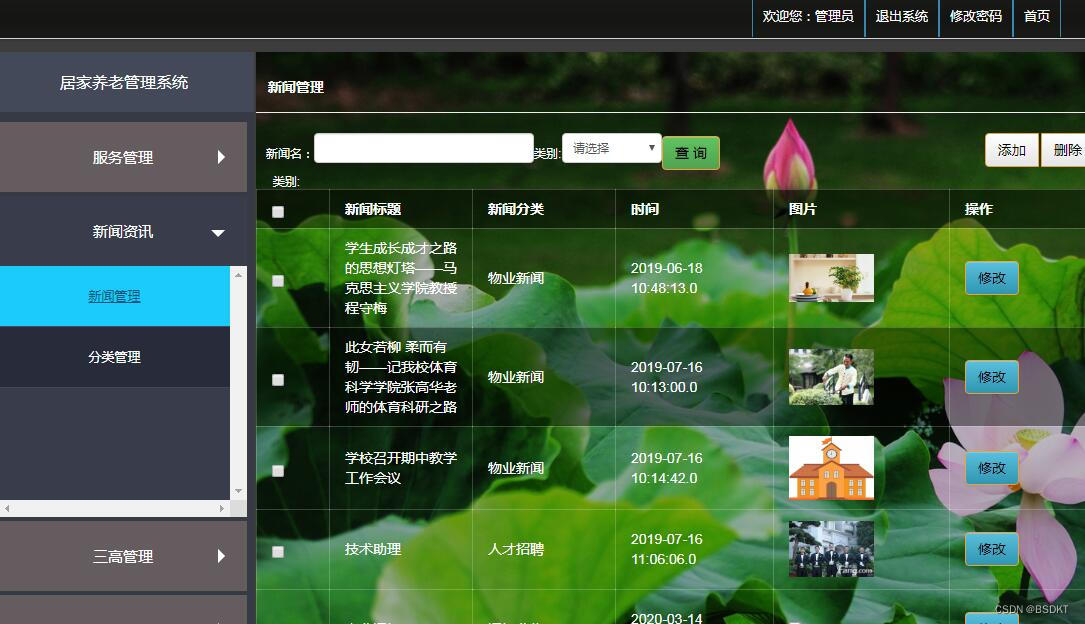Viewport: 1085px width, 624px height.
Task: Check the row for 此女若柳 柔而有韧 news
Action: (278, 380)
